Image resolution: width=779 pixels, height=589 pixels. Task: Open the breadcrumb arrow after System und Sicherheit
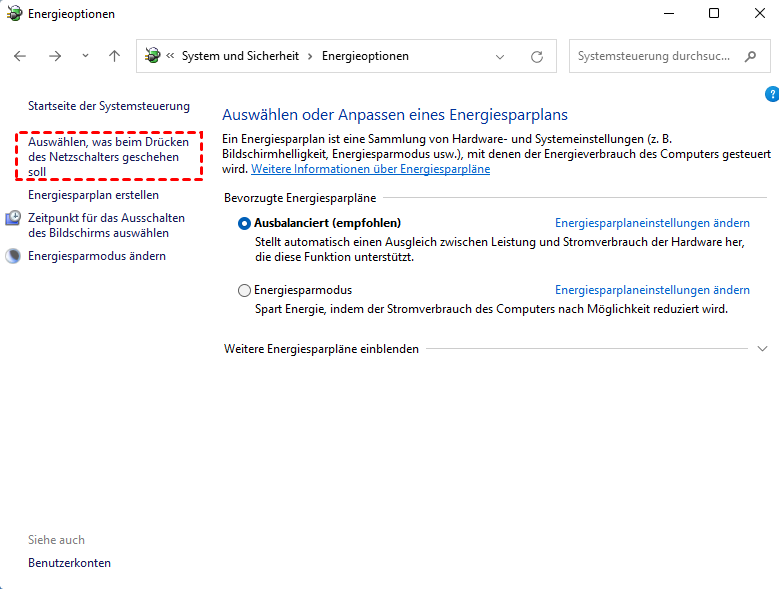pos(310,56)
